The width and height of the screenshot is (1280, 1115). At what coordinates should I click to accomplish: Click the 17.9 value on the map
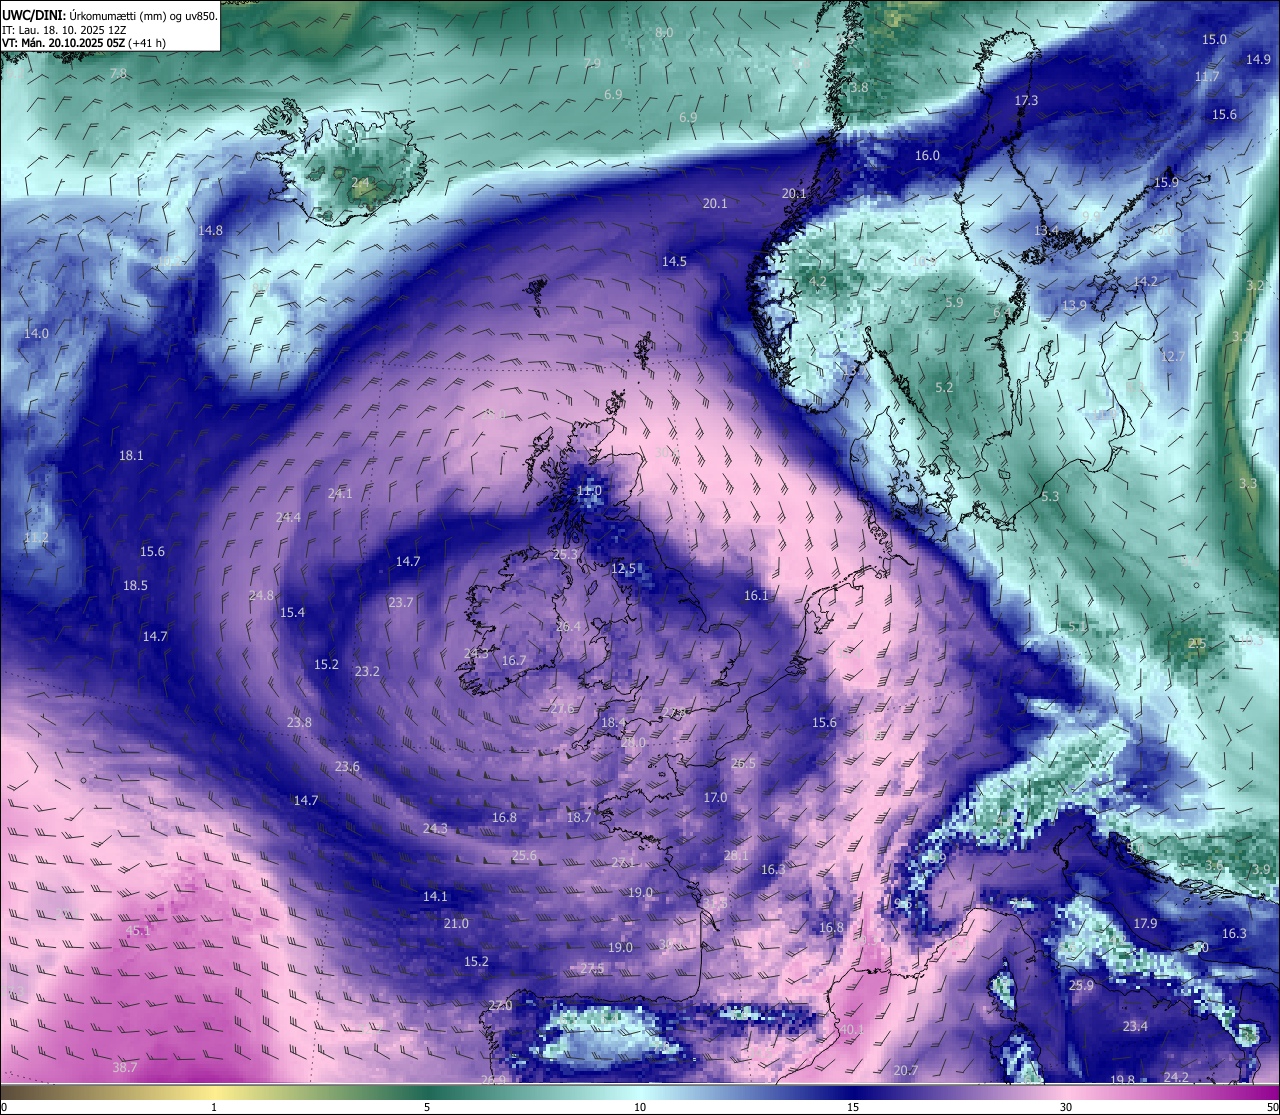tap(1145, 924)
